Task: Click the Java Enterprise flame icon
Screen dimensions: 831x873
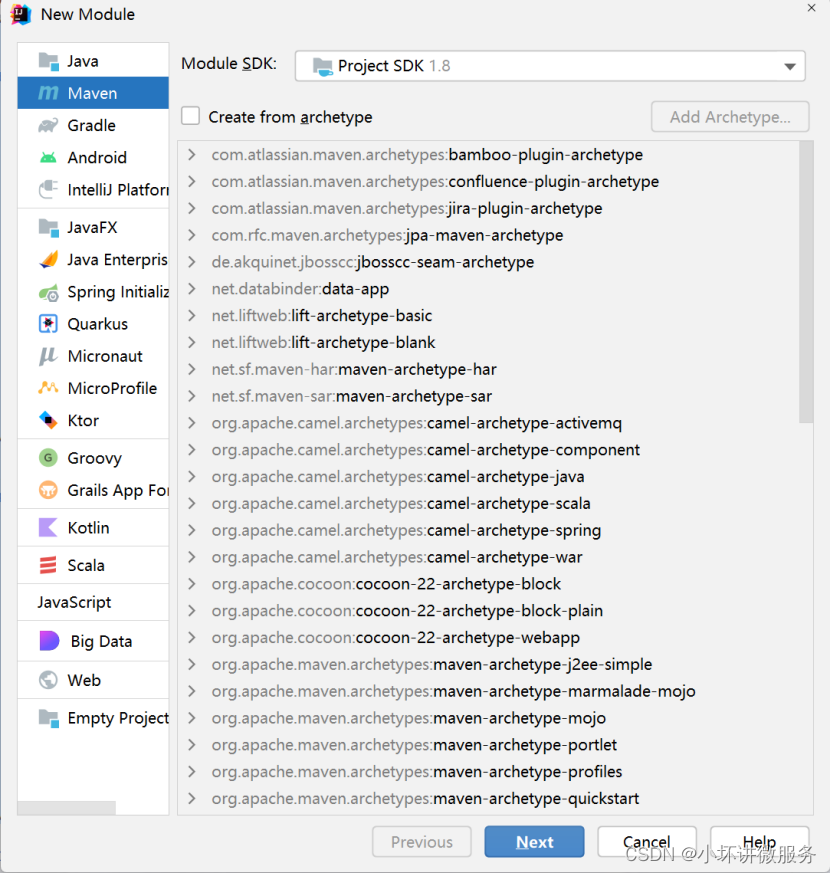Action: point(48,259)
